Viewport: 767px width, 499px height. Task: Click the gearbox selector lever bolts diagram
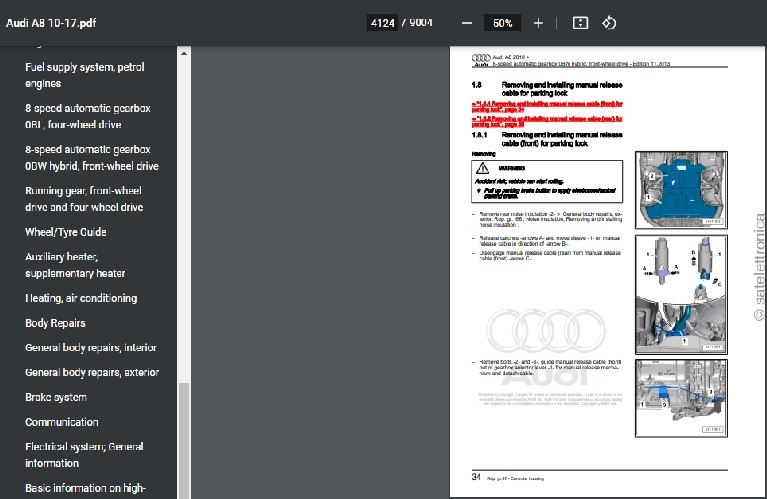tap(681, 398)
